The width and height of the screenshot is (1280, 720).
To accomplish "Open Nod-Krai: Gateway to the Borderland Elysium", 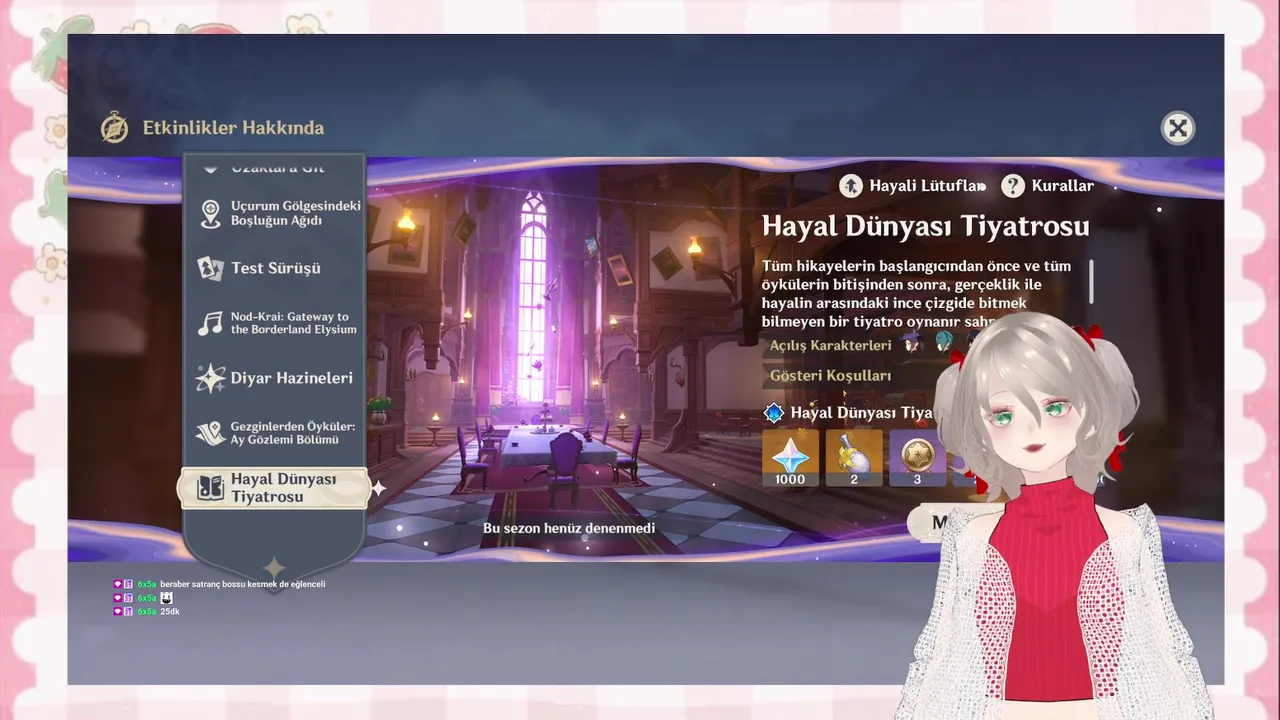I will (x=276, y=323).
